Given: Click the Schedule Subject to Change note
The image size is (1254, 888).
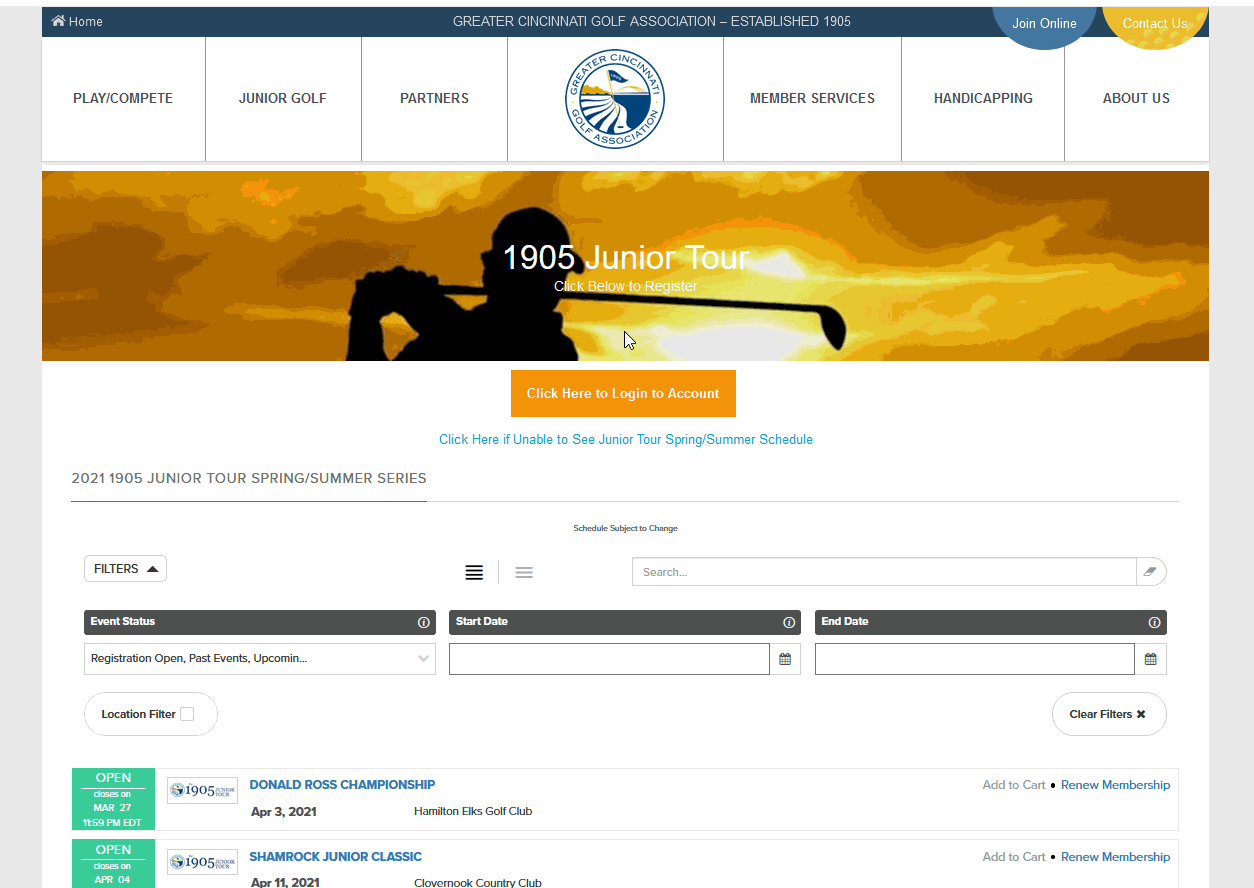Looking at the screenshot, I should (625, 528).
